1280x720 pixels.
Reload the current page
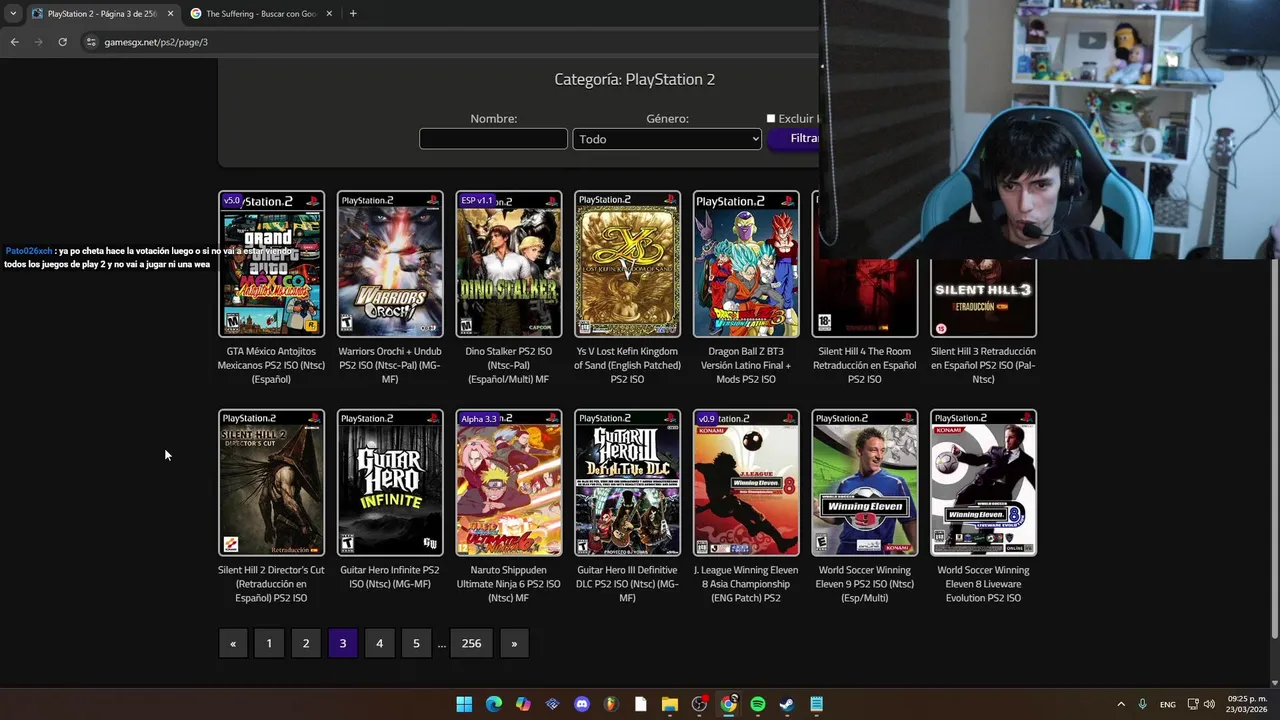pos(62,42)
